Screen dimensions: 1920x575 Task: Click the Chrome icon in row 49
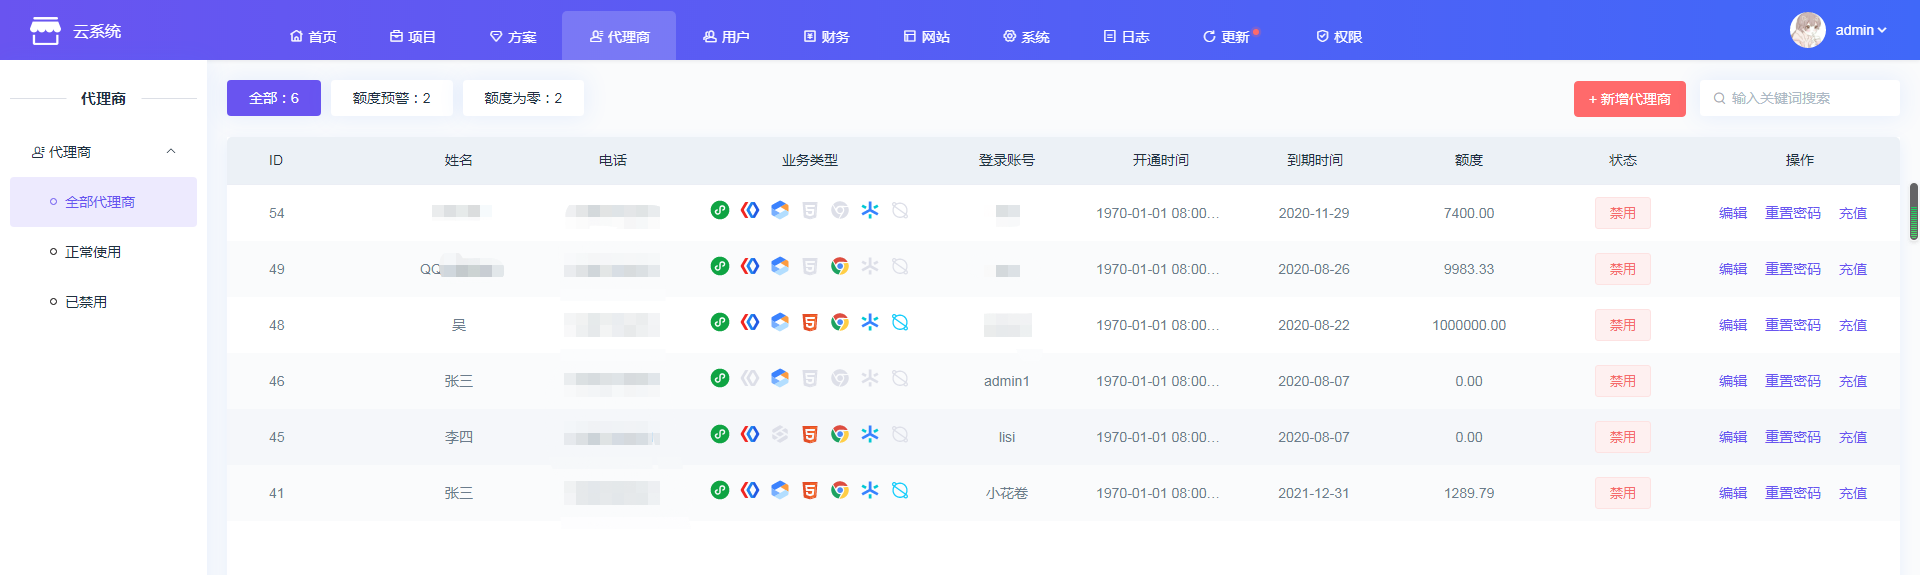click(x=840, y=266)
